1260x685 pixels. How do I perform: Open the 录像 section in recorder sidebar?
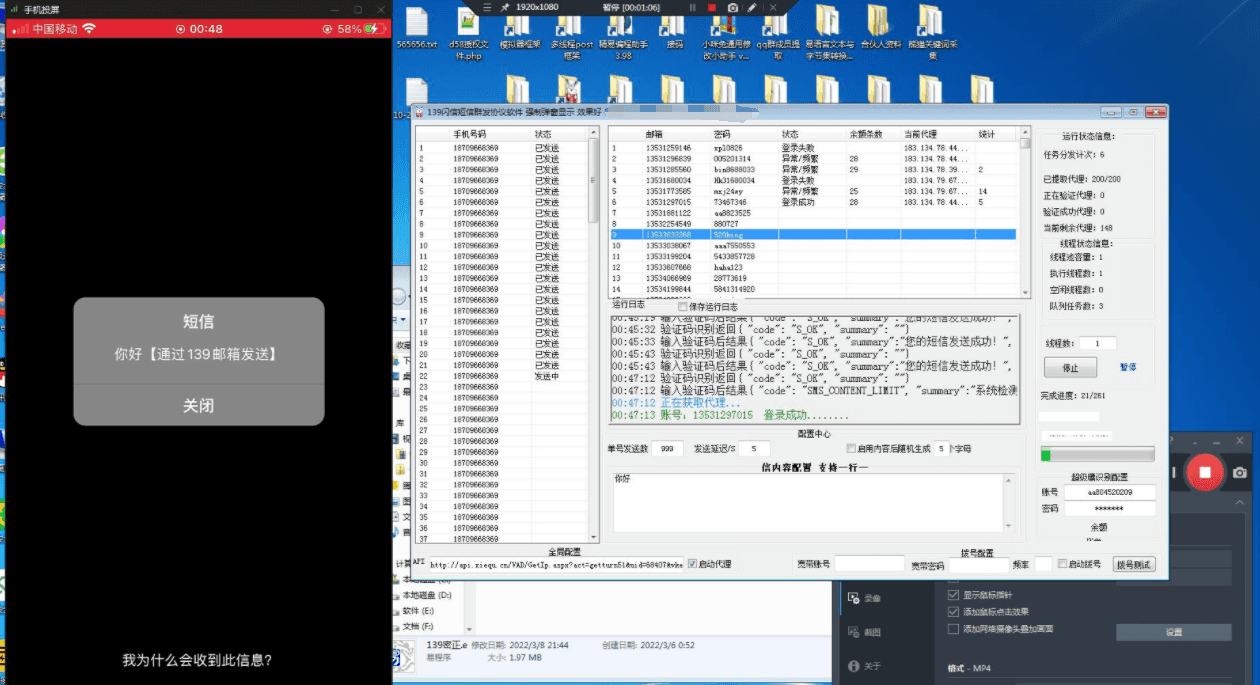[866, 598]
